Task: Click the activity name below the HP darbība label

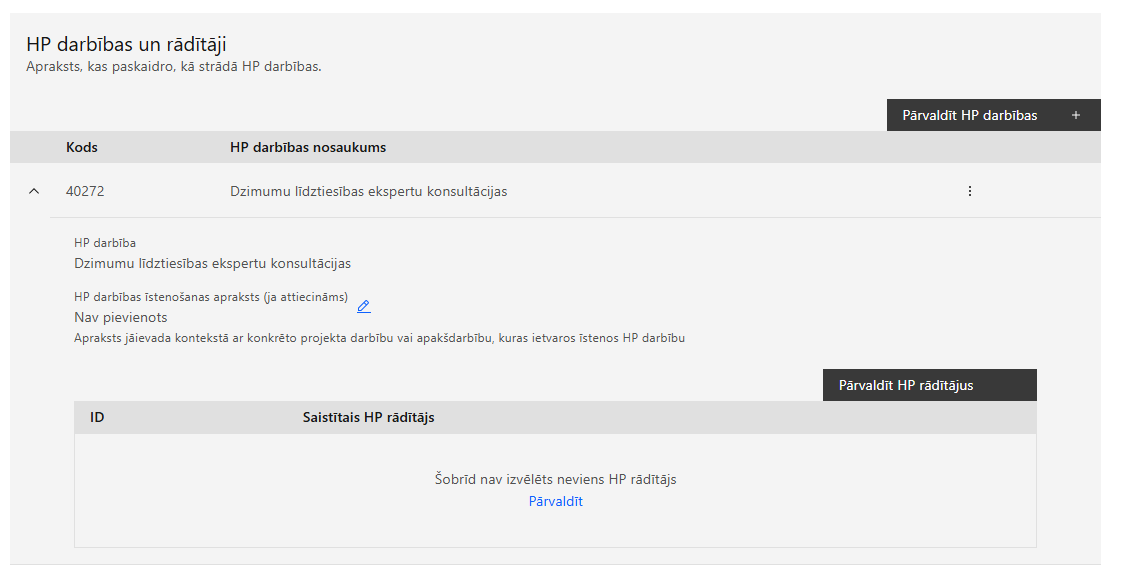Action: point(213,263)
